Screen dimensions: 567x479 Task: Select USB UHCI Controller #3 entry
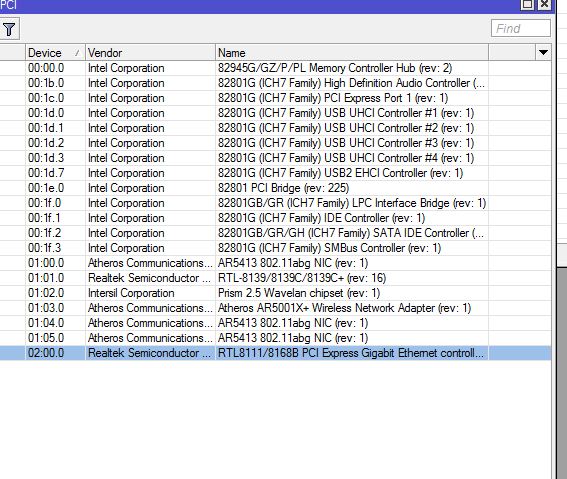point(346,143)
